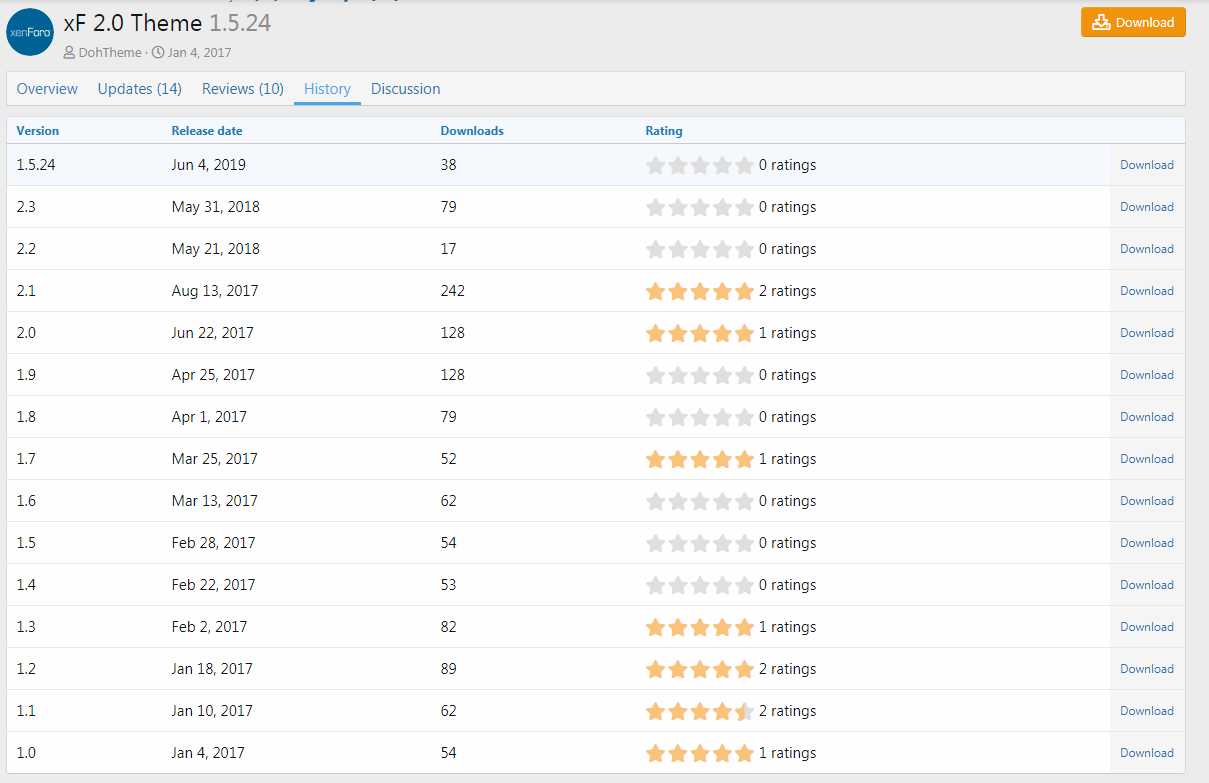Download version 1.9 from the list
Screen dimensions: 1209x783
click(x=1146, y=375)
